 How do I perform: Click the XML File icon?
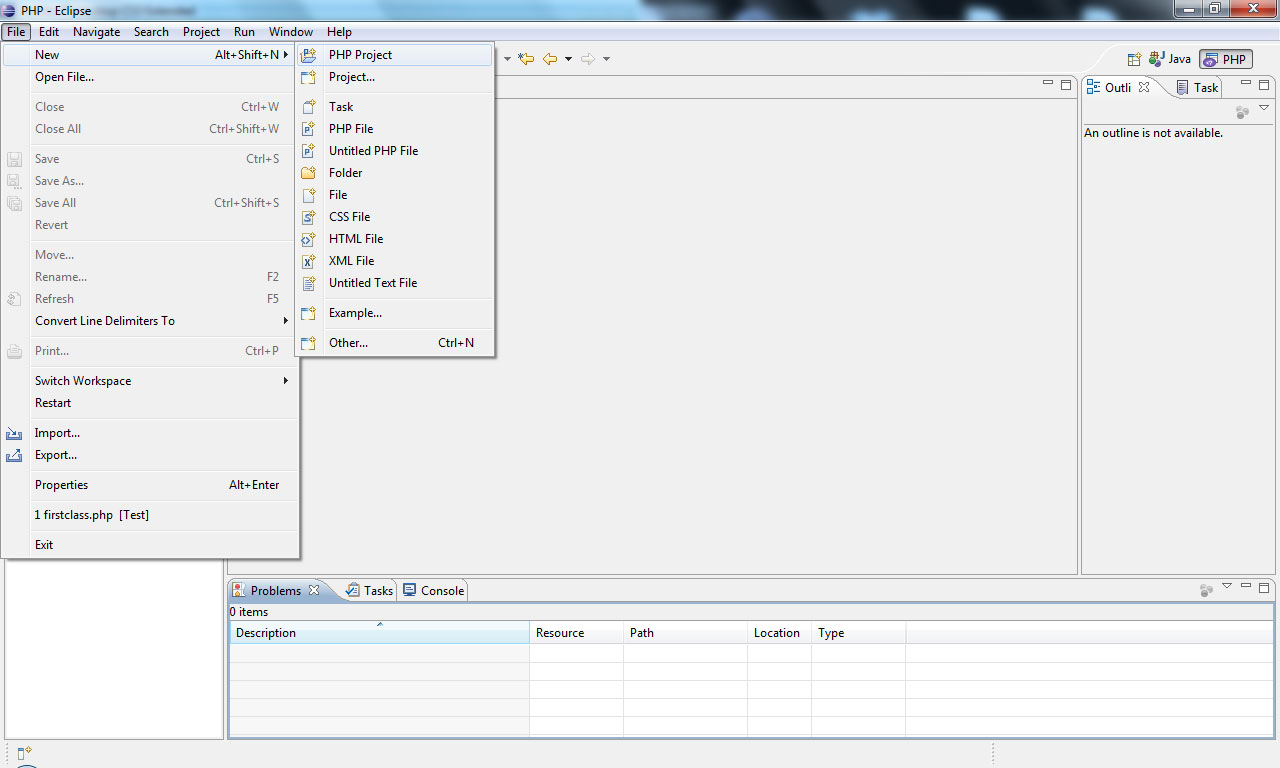click(309, 261)
